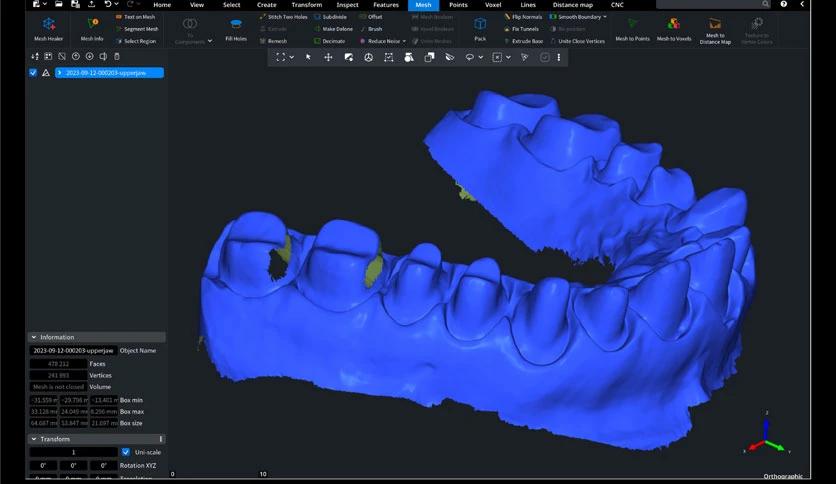Click the open folder icon in title bar

(59, 4)
